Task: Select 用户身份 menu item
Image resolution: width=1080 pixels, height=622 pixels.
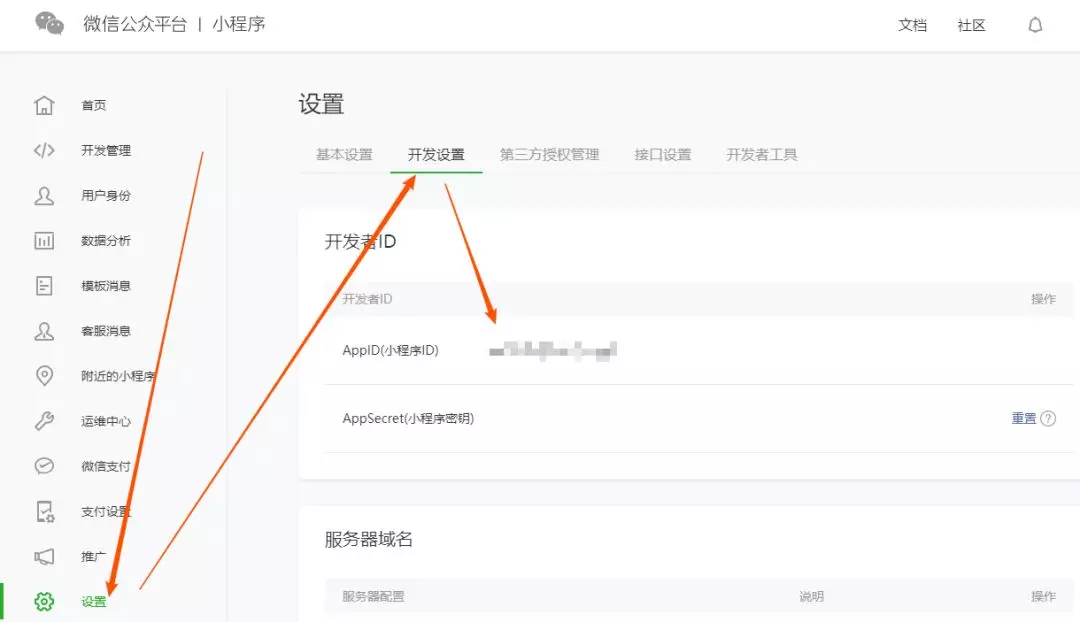Action: pos(106,196)
